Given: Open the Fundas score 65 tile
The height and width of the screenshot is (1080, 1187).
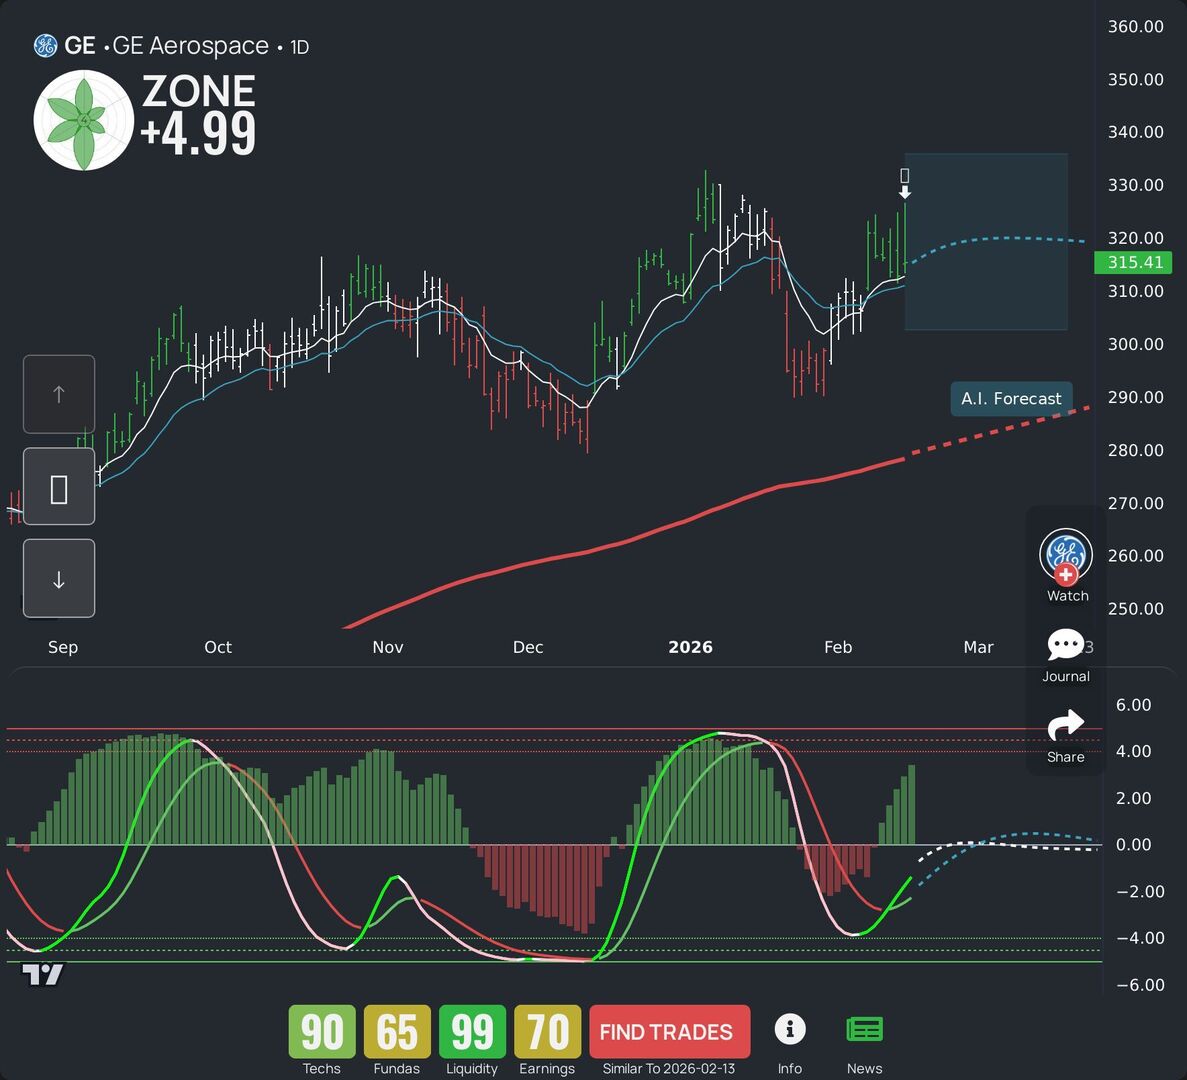Looking at the screenshot, I should point(397,1032).
